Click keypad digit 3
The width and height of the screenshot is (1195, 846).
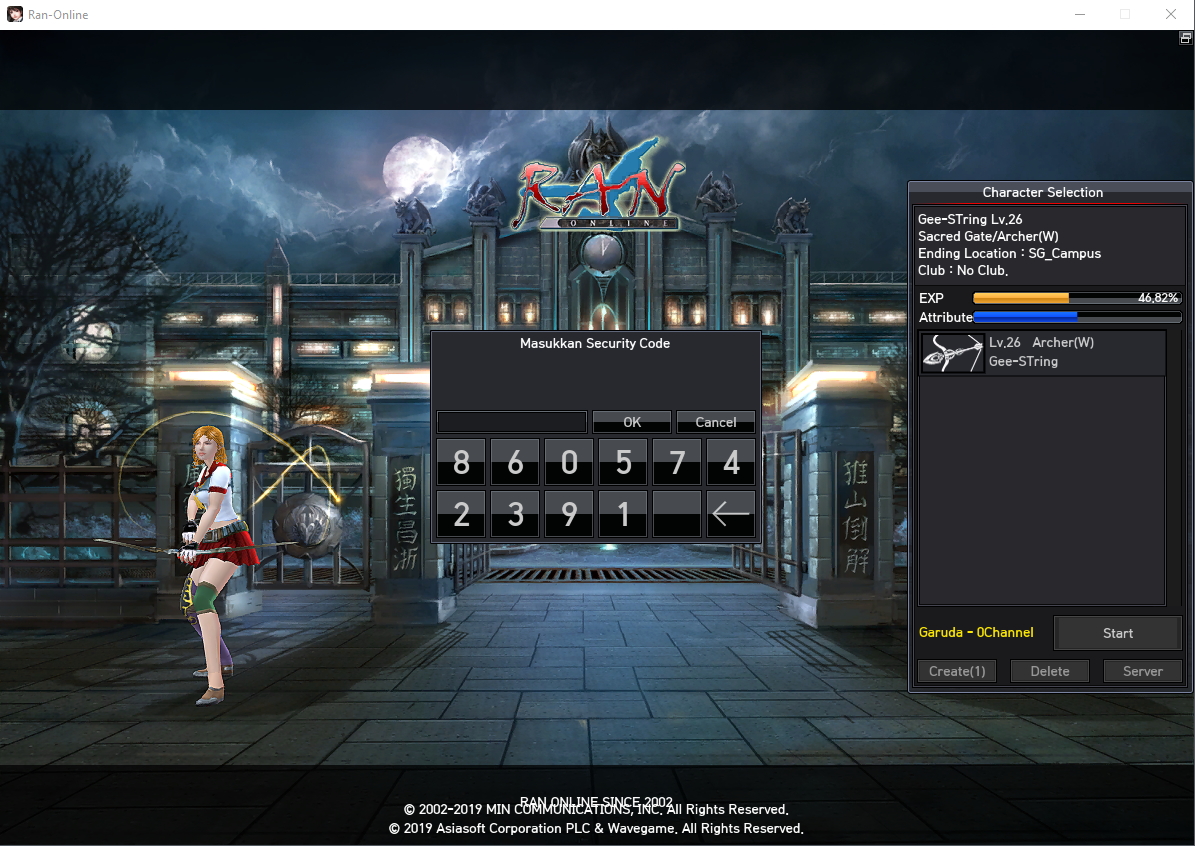[x=515, y=514]
